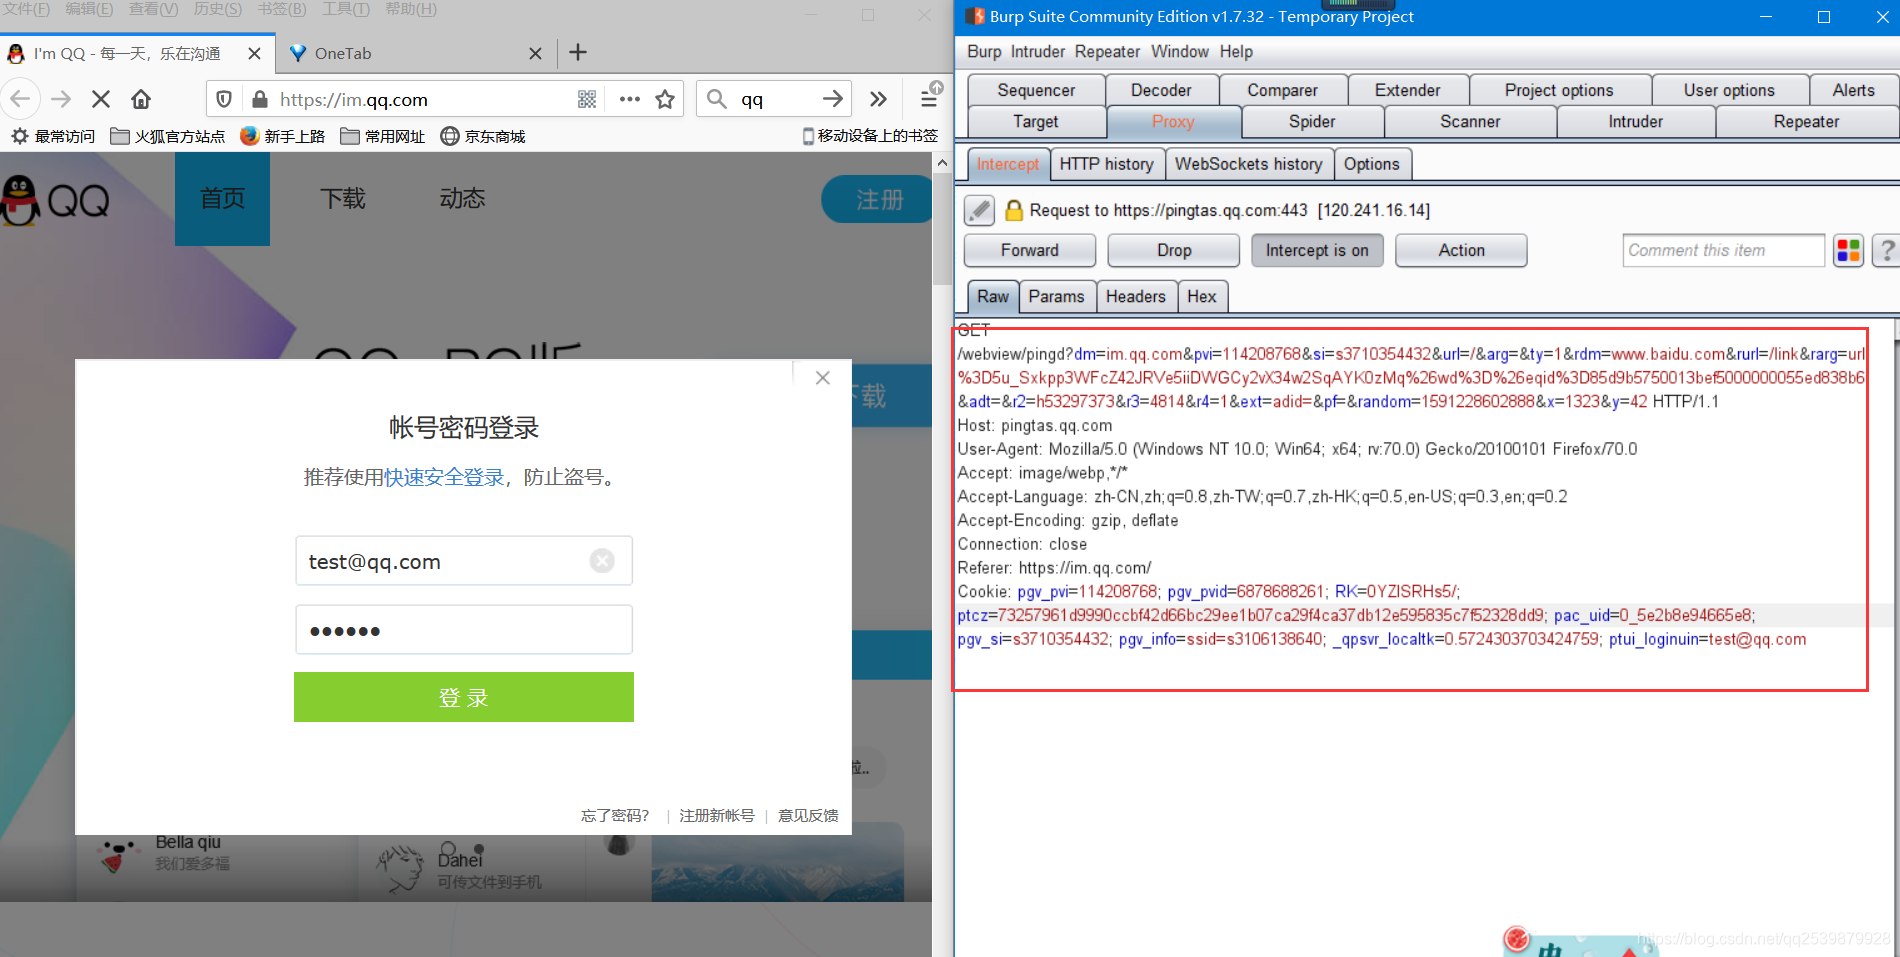Click the help question mark icon

click(x=1886, y=250)
